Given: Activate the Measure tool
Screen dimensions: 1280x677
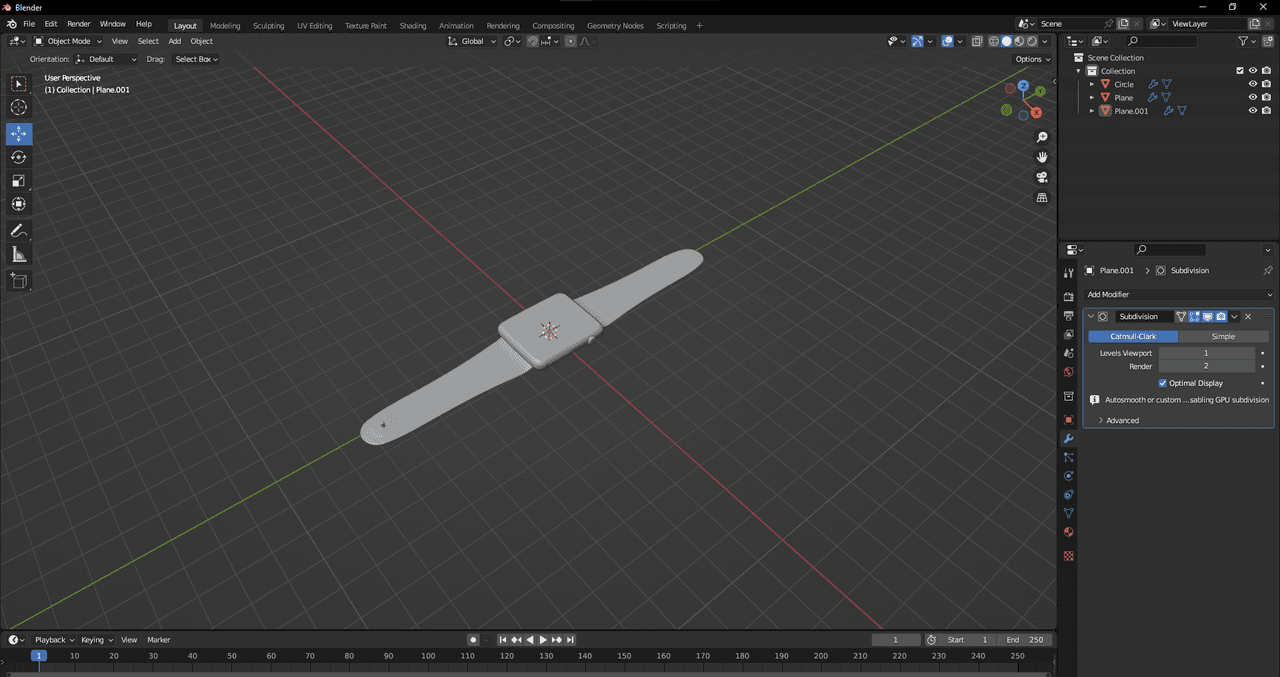Looking at the screenshot, I should click(x=19, y=255).
